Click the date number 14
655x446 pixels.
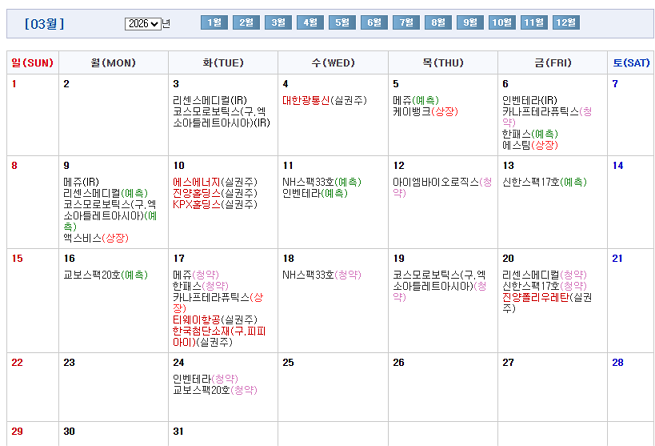click(618, 166)
